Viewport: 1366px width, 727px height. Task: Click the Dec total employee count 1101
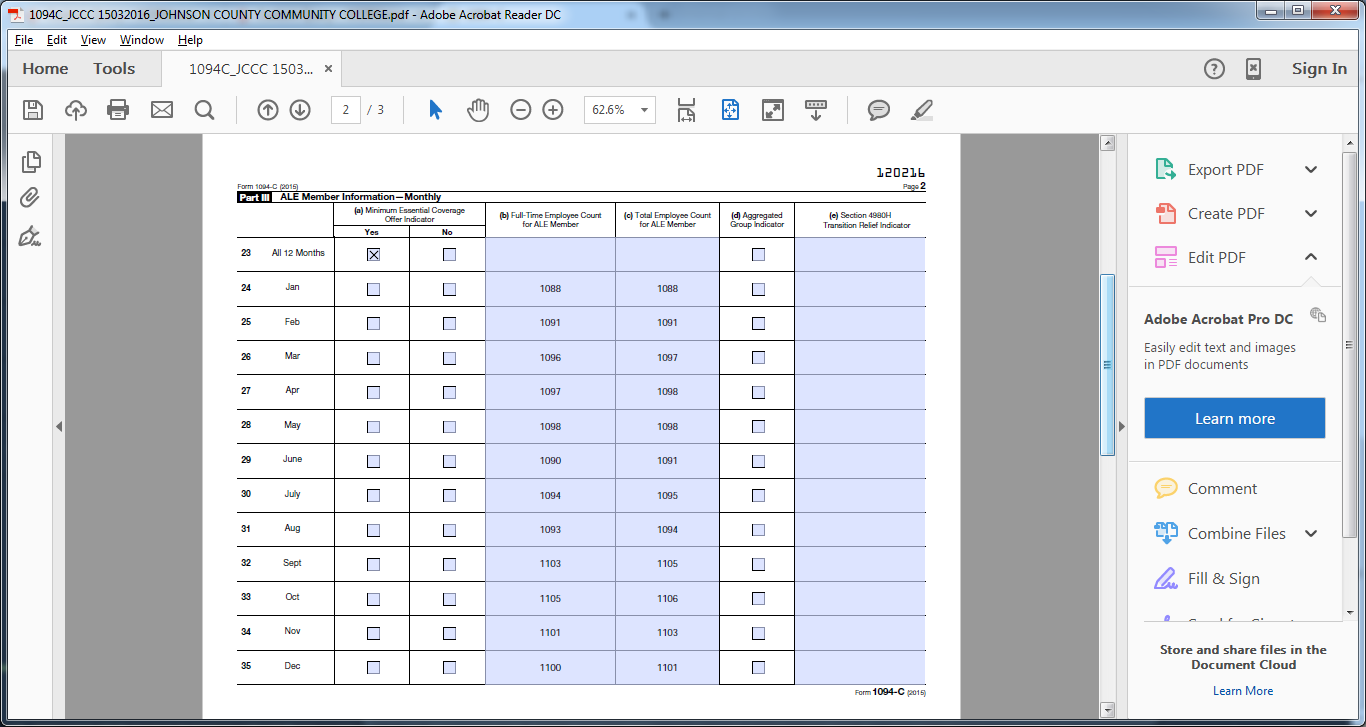[x=667, y=668]
